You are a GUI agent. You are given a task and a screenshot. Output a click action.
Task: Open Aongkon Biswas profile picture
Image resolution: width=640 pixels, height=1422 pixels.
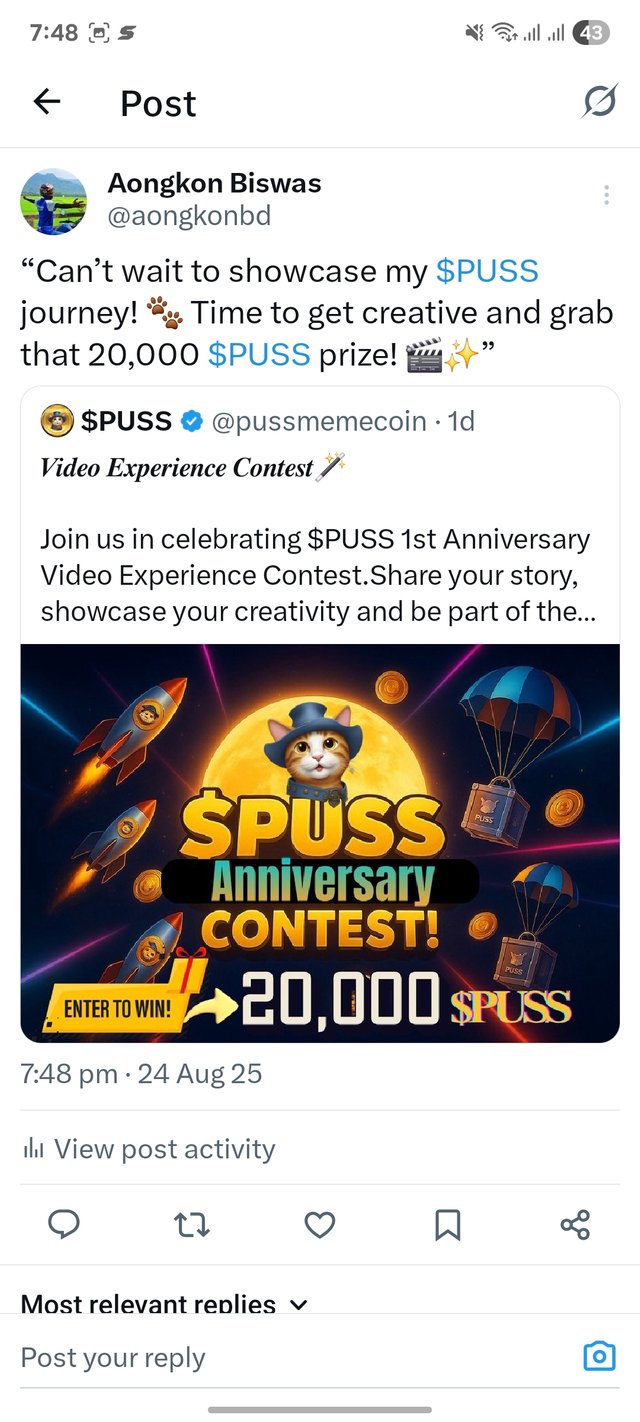point(54,201)
